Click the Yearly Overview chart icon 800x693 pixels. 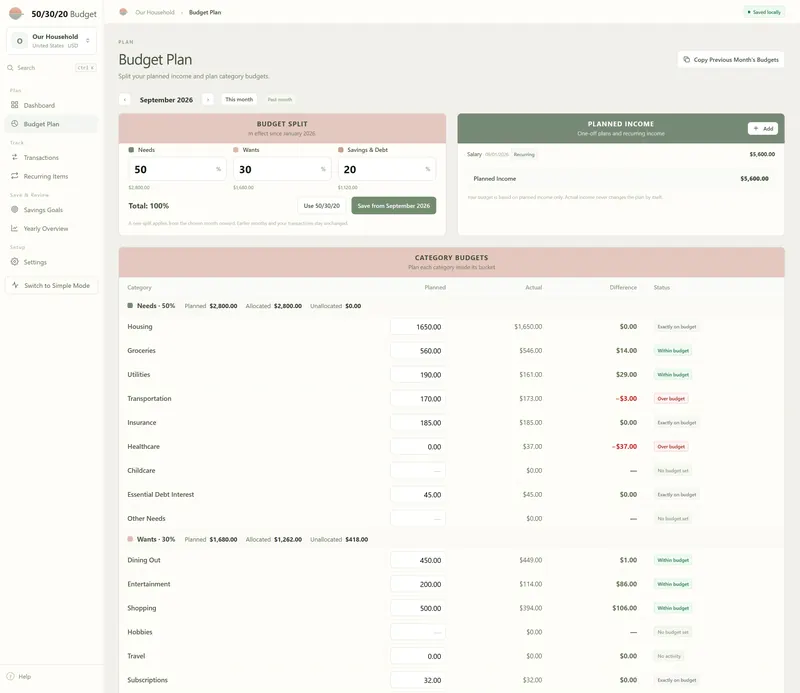coord(14,228)
